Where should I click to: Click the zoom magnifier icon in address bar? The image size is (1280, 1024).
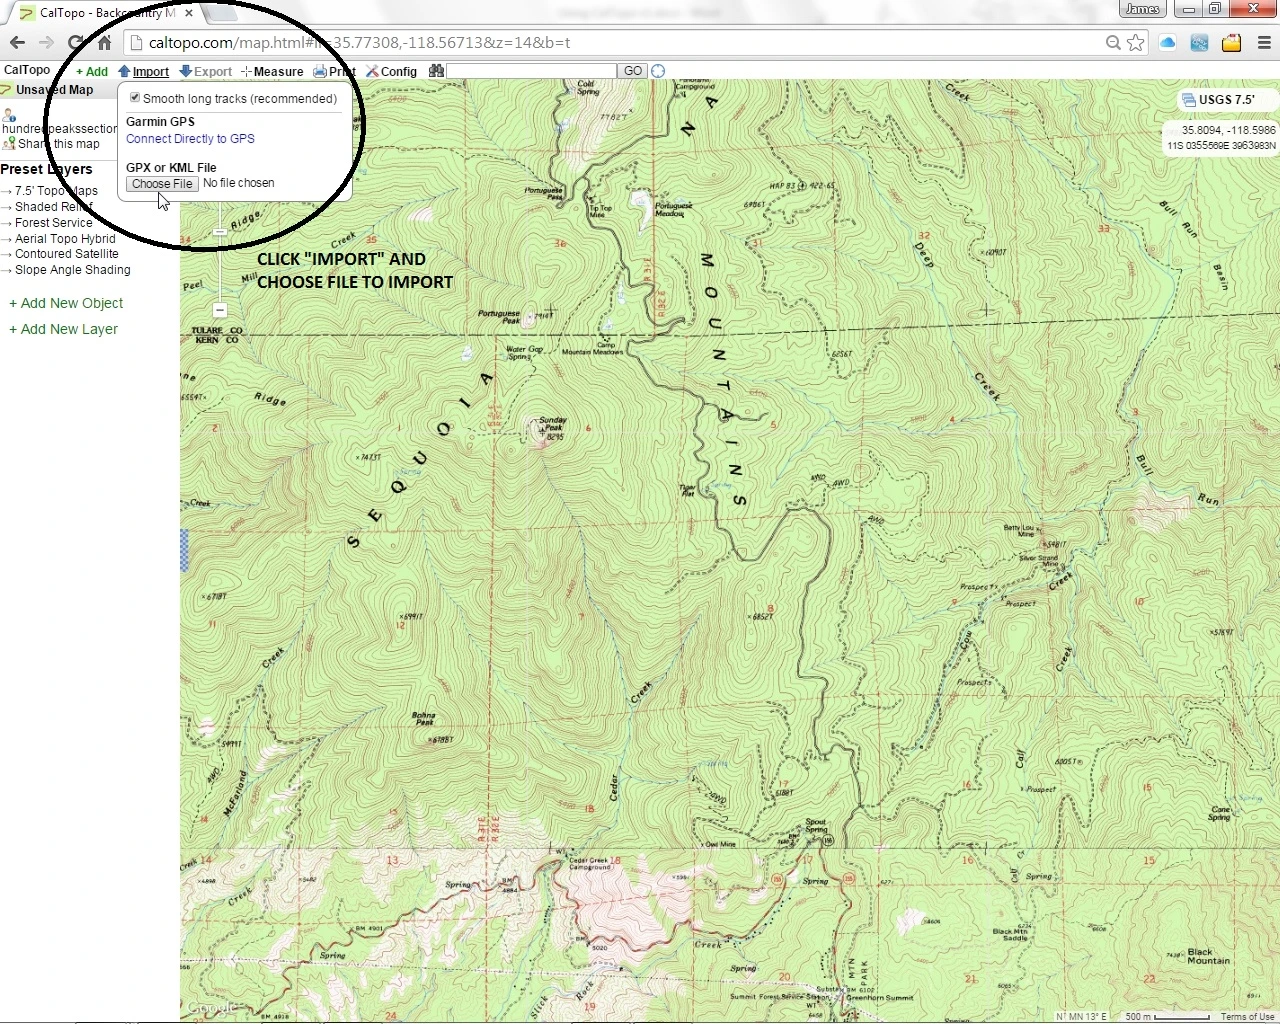(1113, 42)
